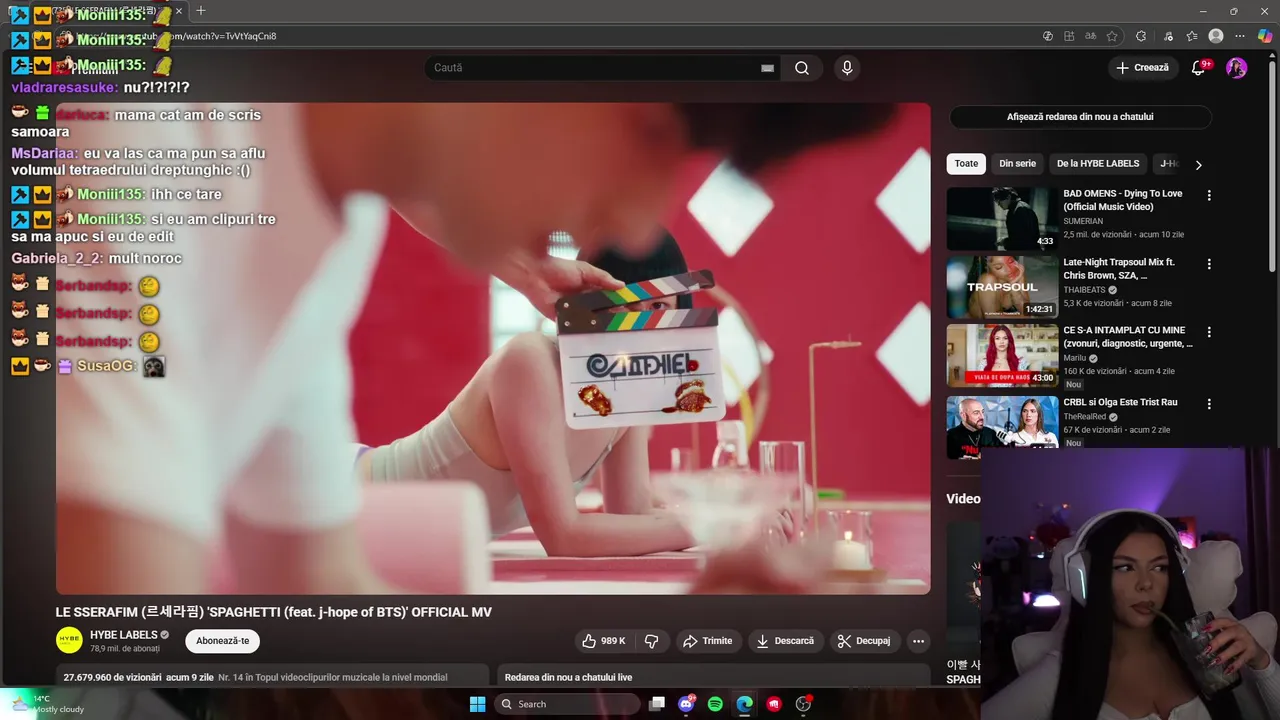
Task: Click Descarcă to download the video
Action: pos(785,641)
